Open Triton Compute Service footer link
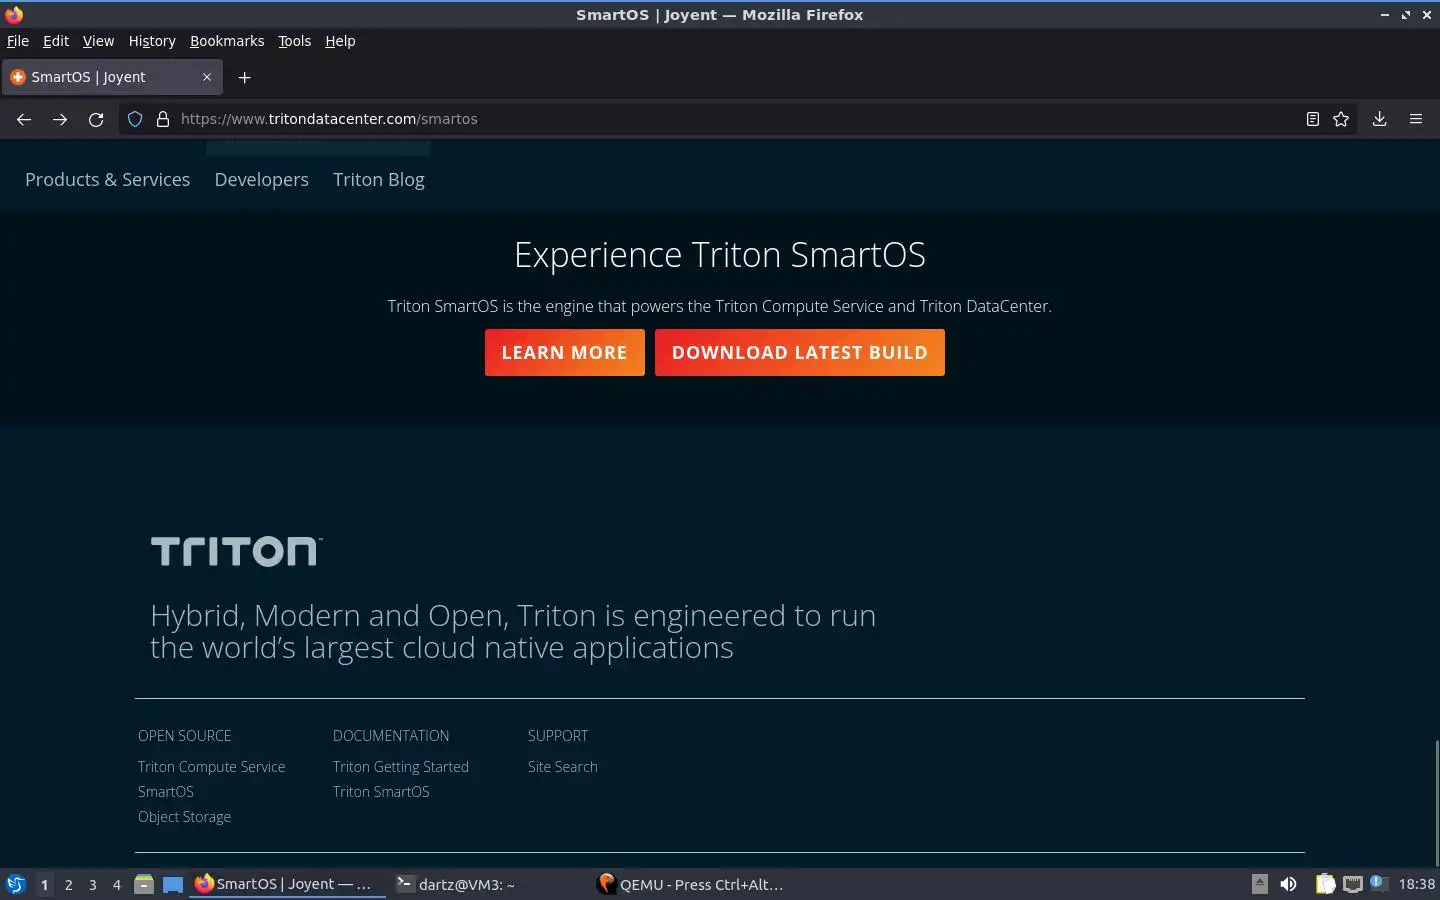Image resolution: width=1440 pixels, height=900 pixels. click(211, 767)
